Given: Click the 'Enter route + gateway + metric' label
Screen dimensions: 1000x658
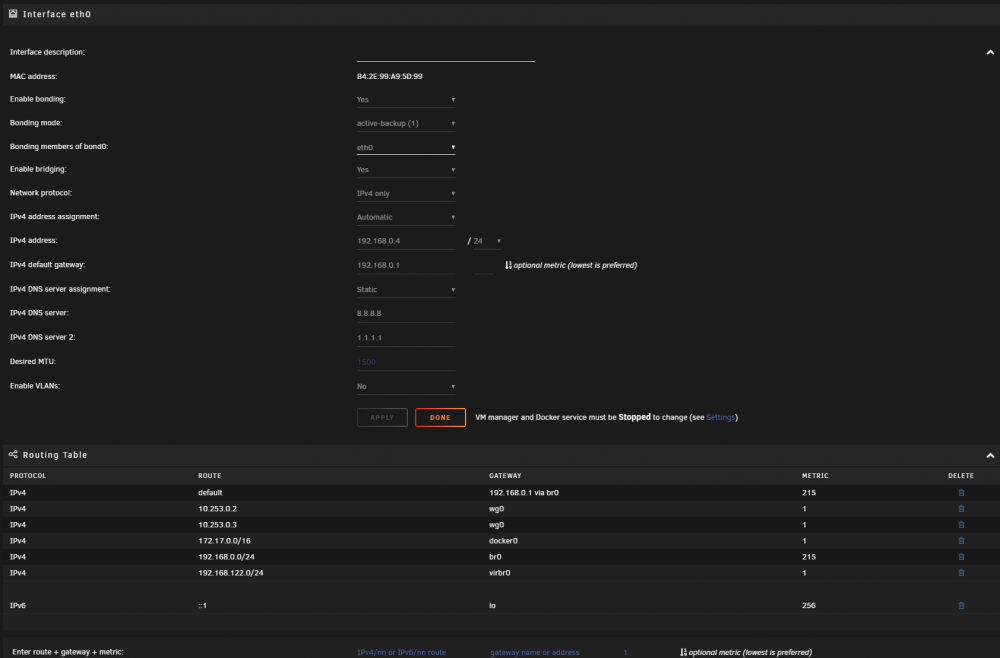Looking at the screenshot, I should click(x=68, y=652).
